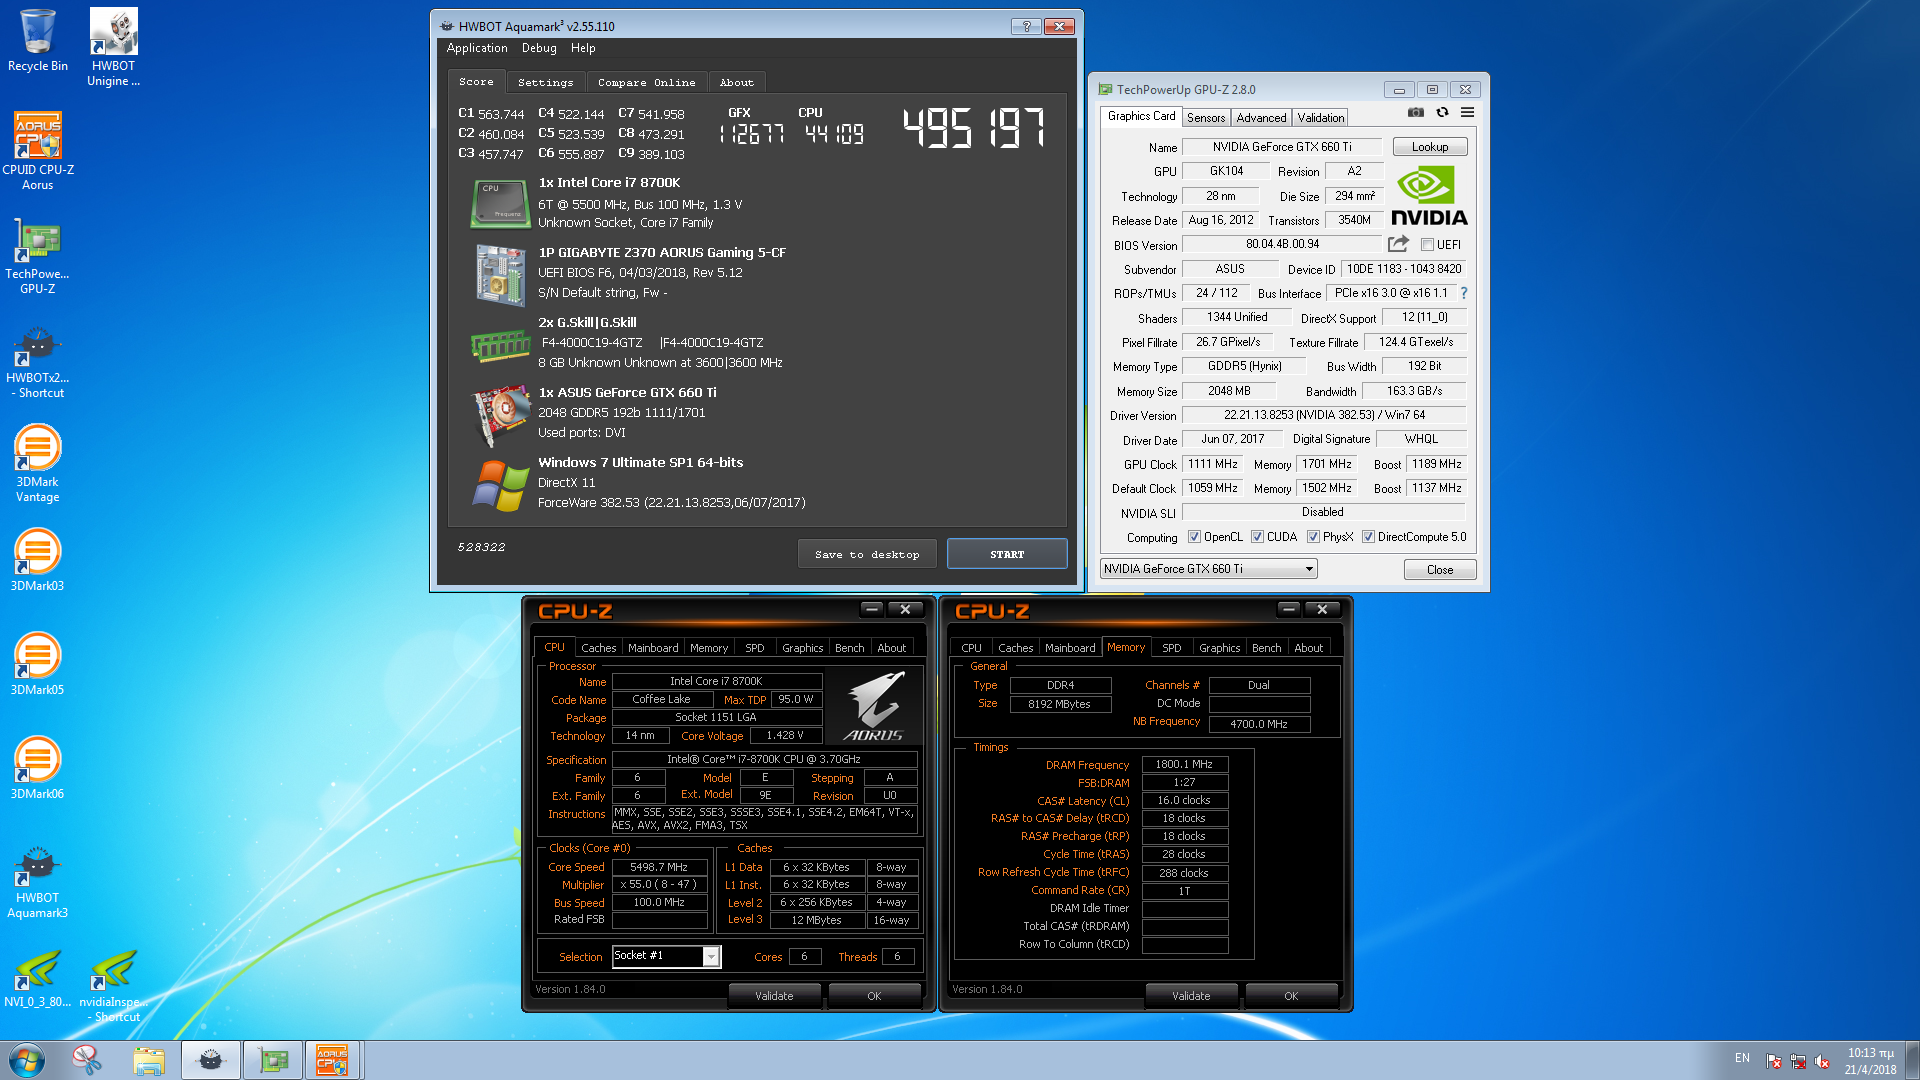Switch to the Settings tab in Aquamark
Screen dimensions: 1920x1080
545,82
